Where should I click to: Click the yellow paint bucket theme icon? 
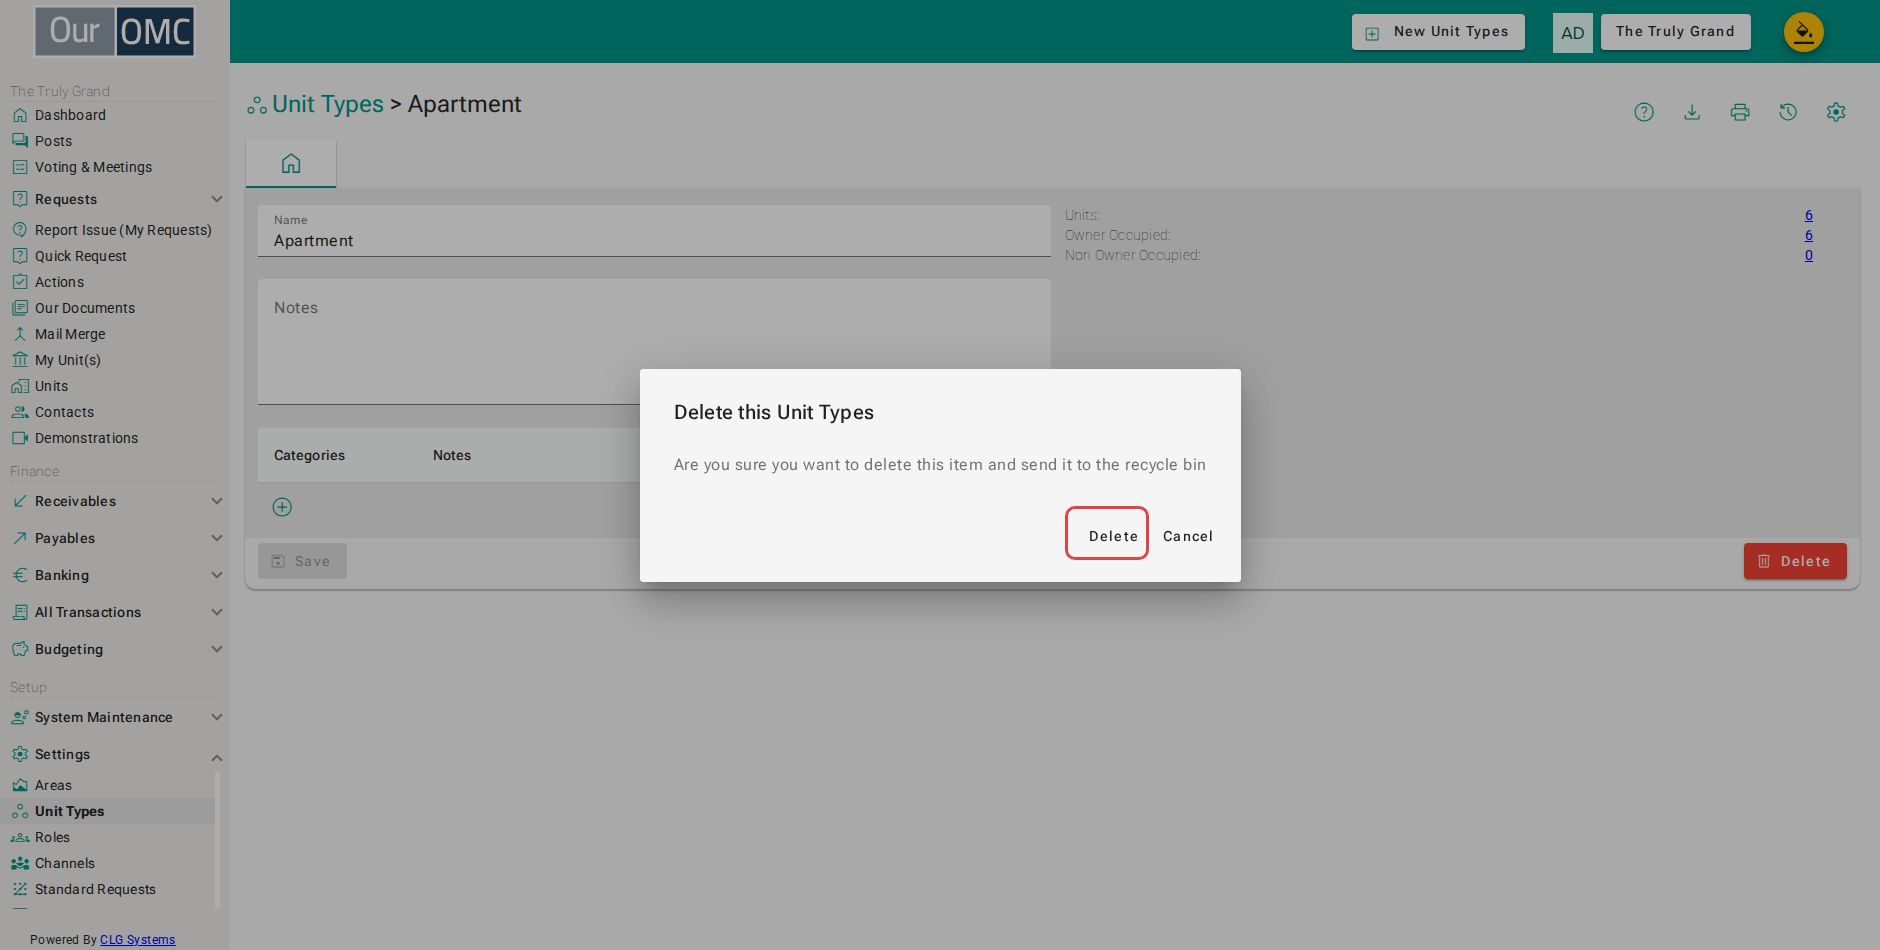click(1803, 32)
